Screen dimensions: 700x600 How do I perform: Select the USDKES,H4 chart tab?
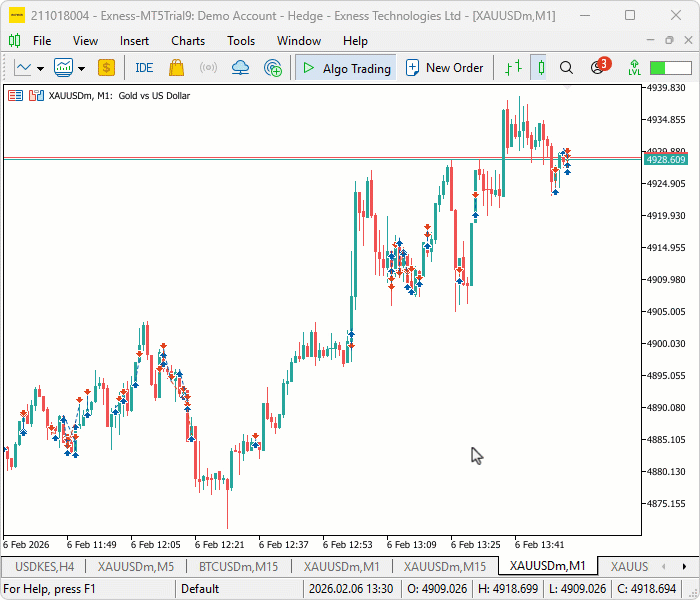click(x=45, y=567)
